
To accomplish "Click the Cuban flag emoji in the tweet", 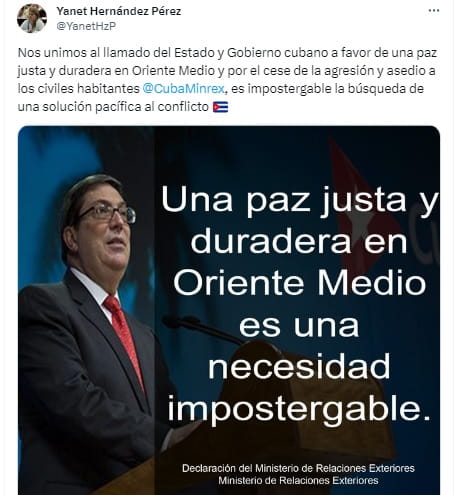I will point(220,107).
